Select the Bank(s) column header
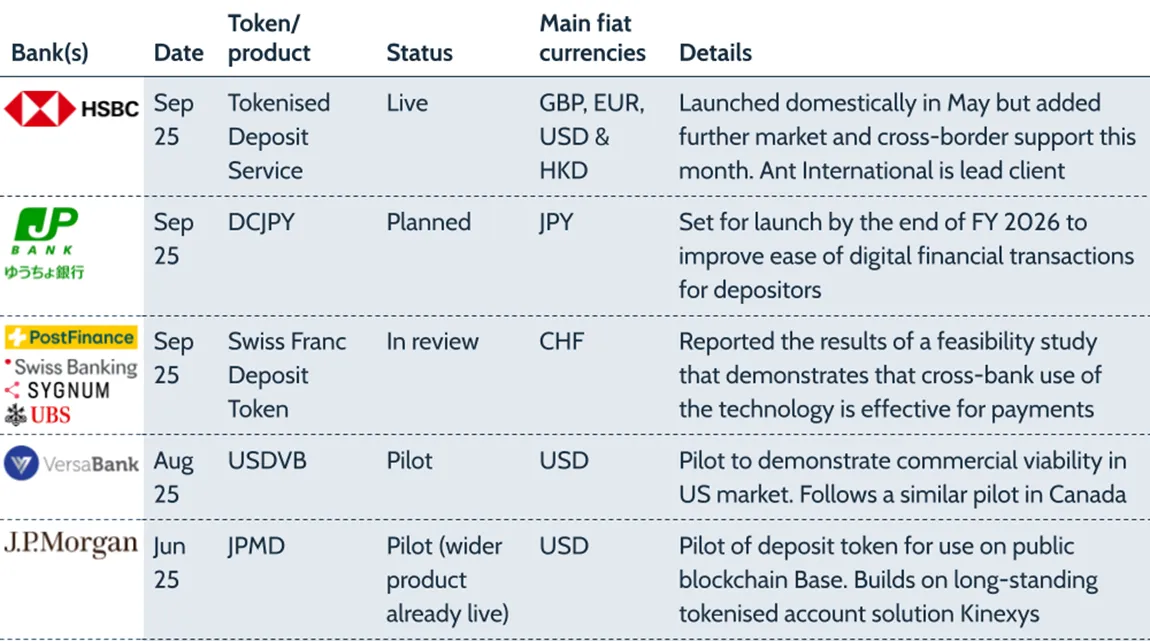Image resolution: width=1150 pixels, height=641 pixels. click(50, 53)
